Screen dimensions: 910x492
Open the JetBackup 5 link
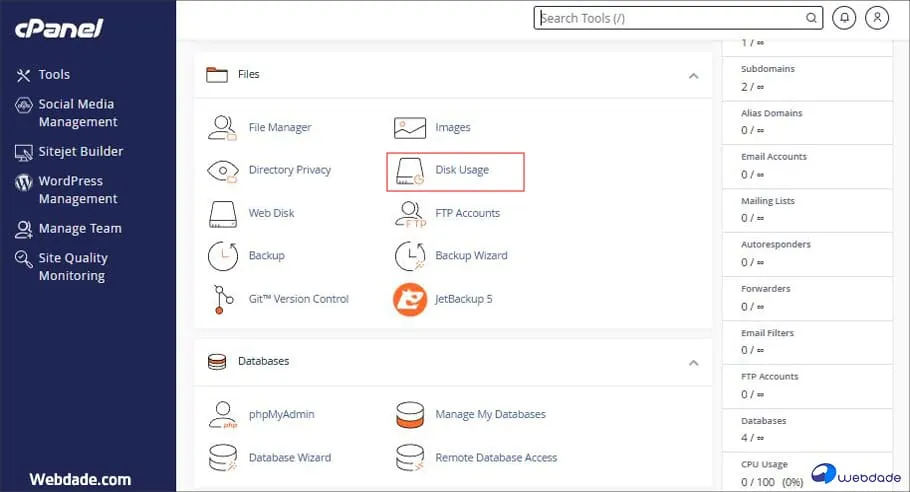(464, 299)
